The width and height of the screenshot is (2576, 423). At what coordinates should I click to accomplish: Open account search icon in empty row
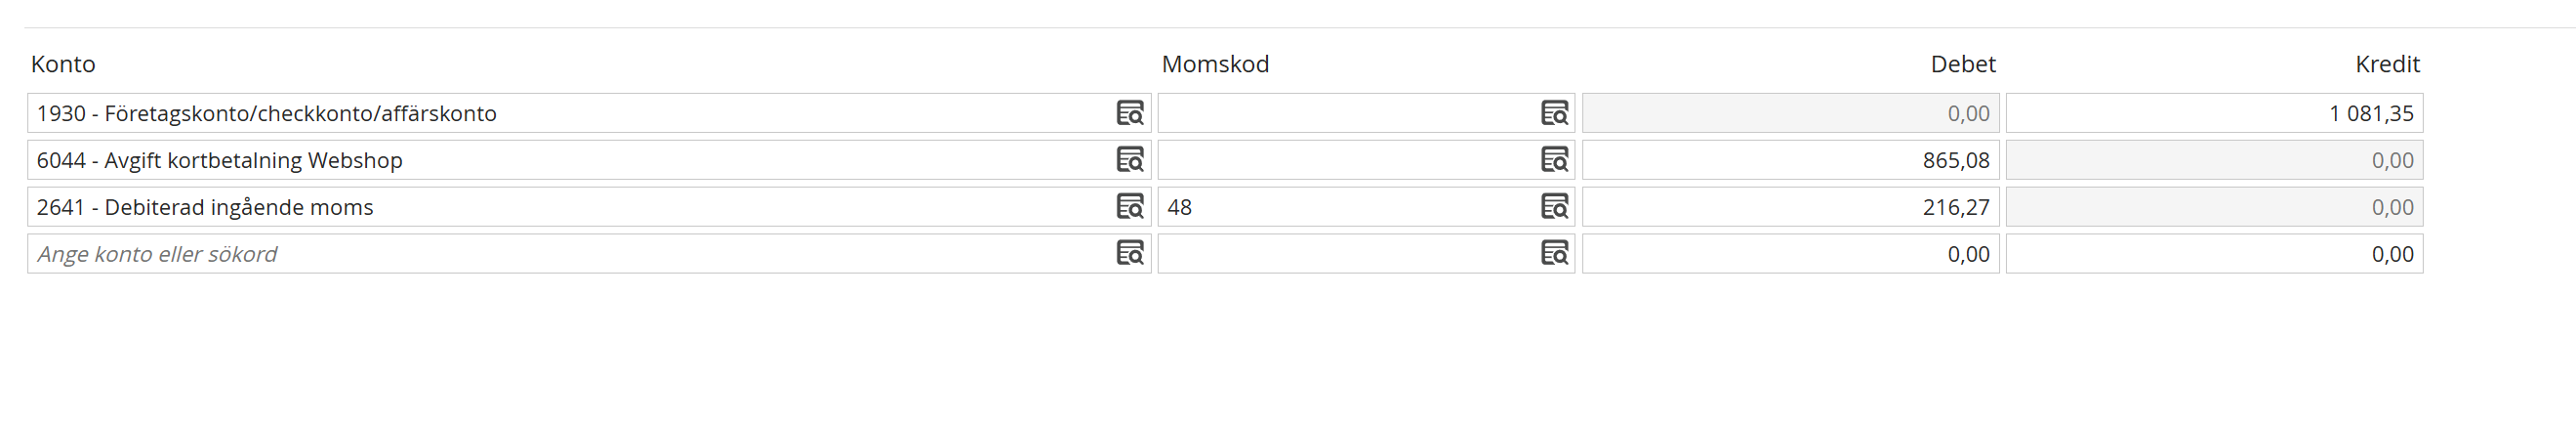point(1130,254)
